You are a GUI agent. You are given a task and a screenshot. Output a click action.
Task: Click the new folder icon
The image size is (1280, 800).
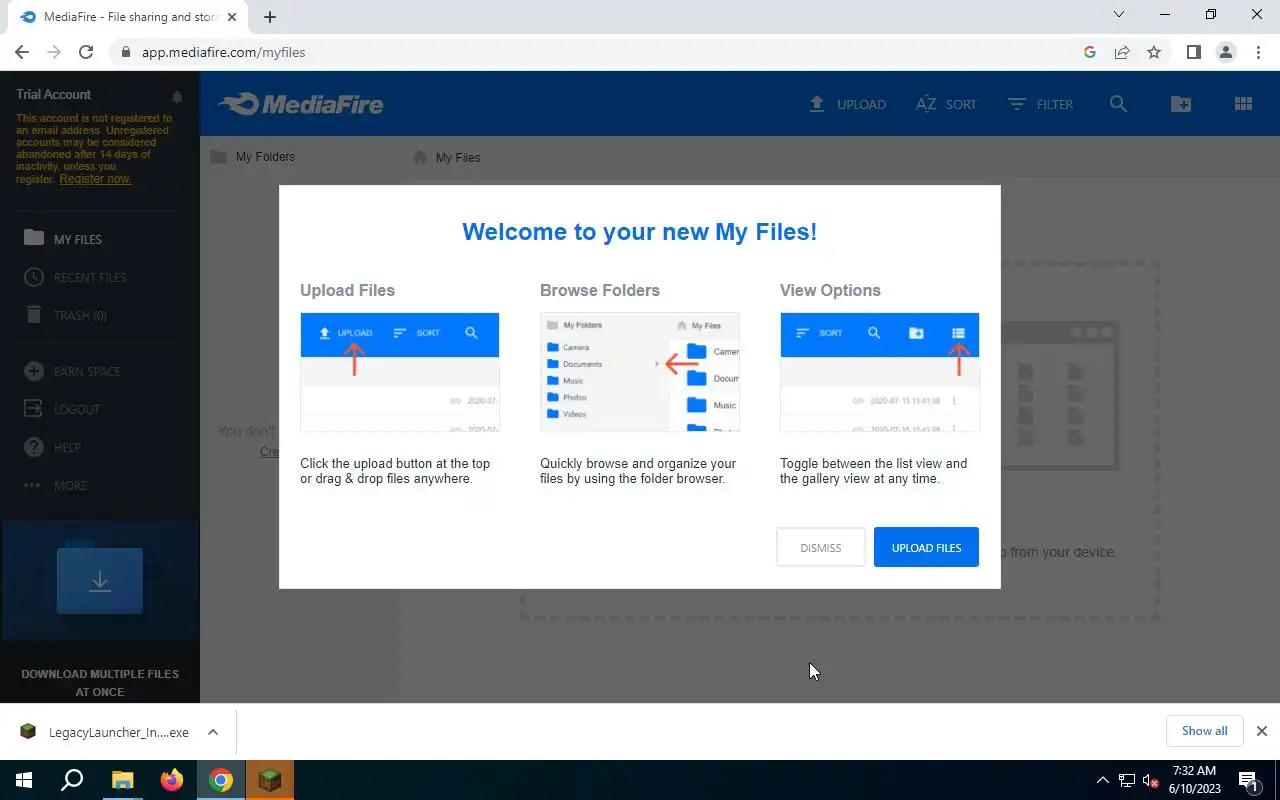pyautogui.click(x=1181, y=104)
